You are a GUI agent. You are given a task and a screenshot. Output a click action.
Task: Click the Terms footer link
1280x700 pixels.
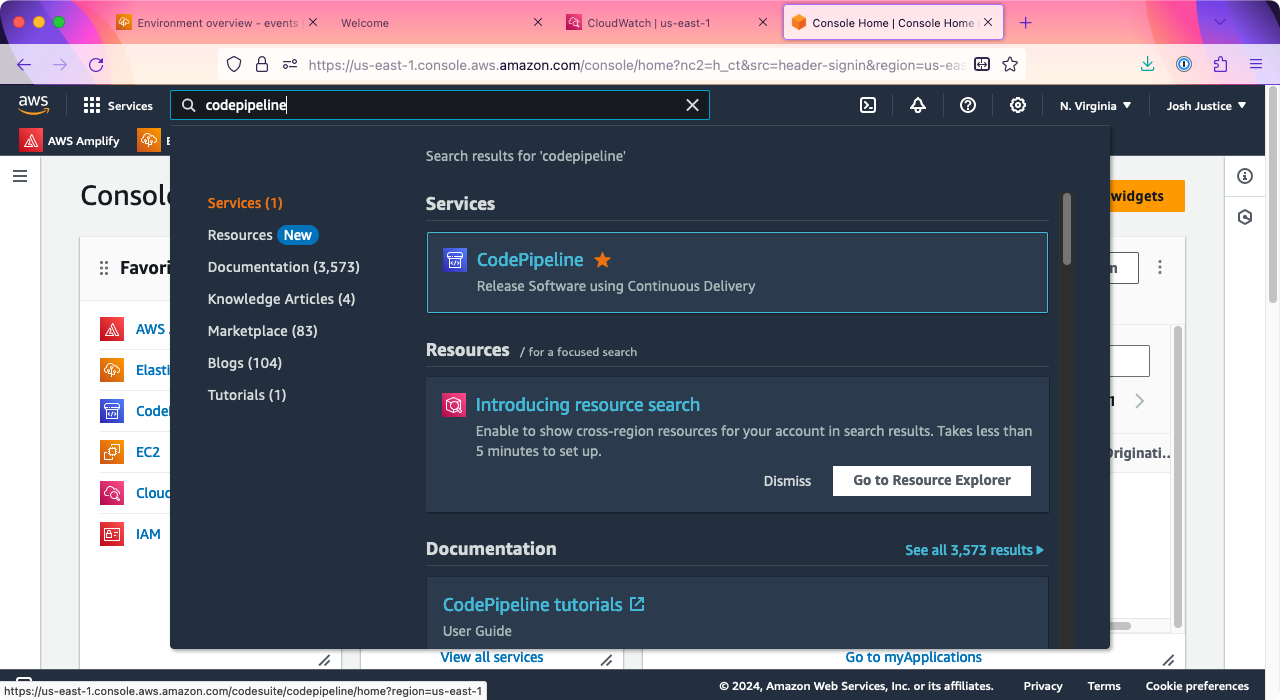pyautogui.click(x=1104, y=686)
